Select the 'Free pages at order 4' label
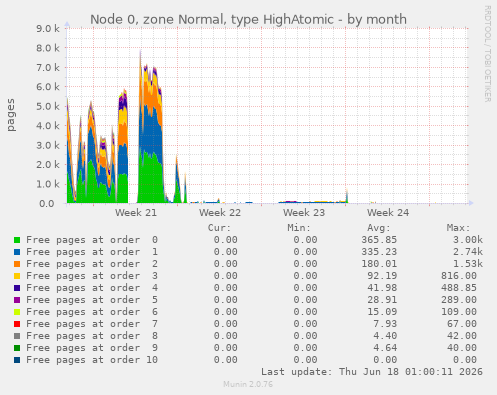Viewport: 497px width, 395px height. tap(92, 288)
